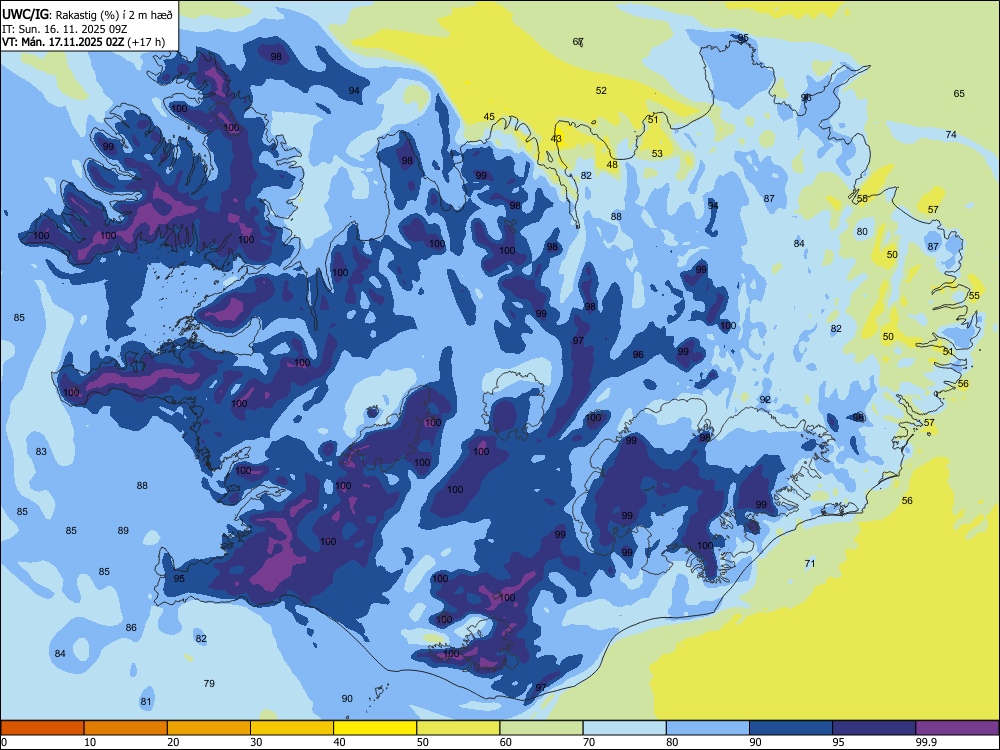Click the '30' legend scale label

(x=256, y=742)
